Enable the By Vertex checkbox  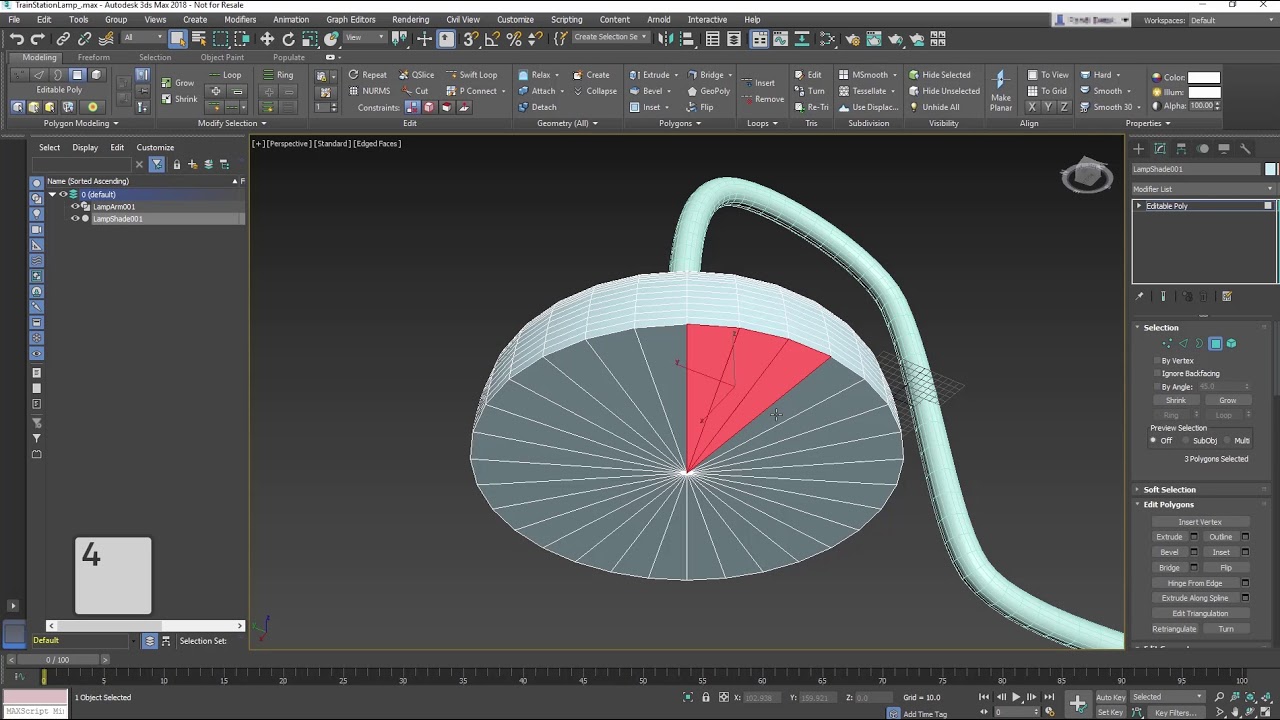point(1158,360)
